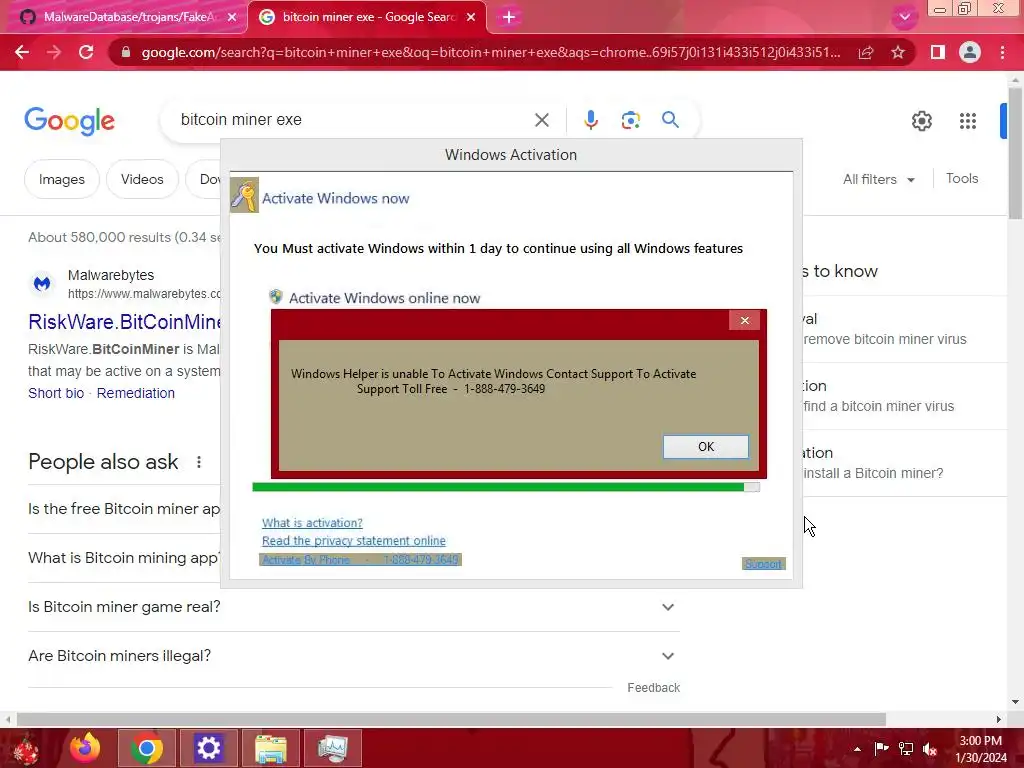The height and width of the screenshot is (768, 1024).
Task: Open File Explorer from the taskbar
Action: [270, 748]
